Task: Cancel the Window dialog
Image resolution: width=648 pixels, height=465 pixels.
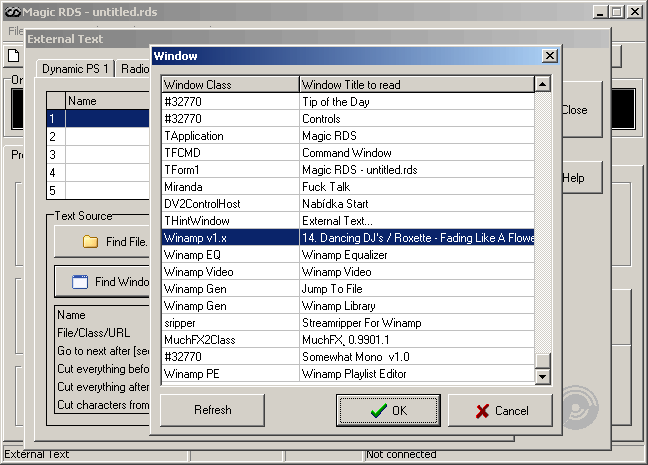Action: click(x=500, y=410)
